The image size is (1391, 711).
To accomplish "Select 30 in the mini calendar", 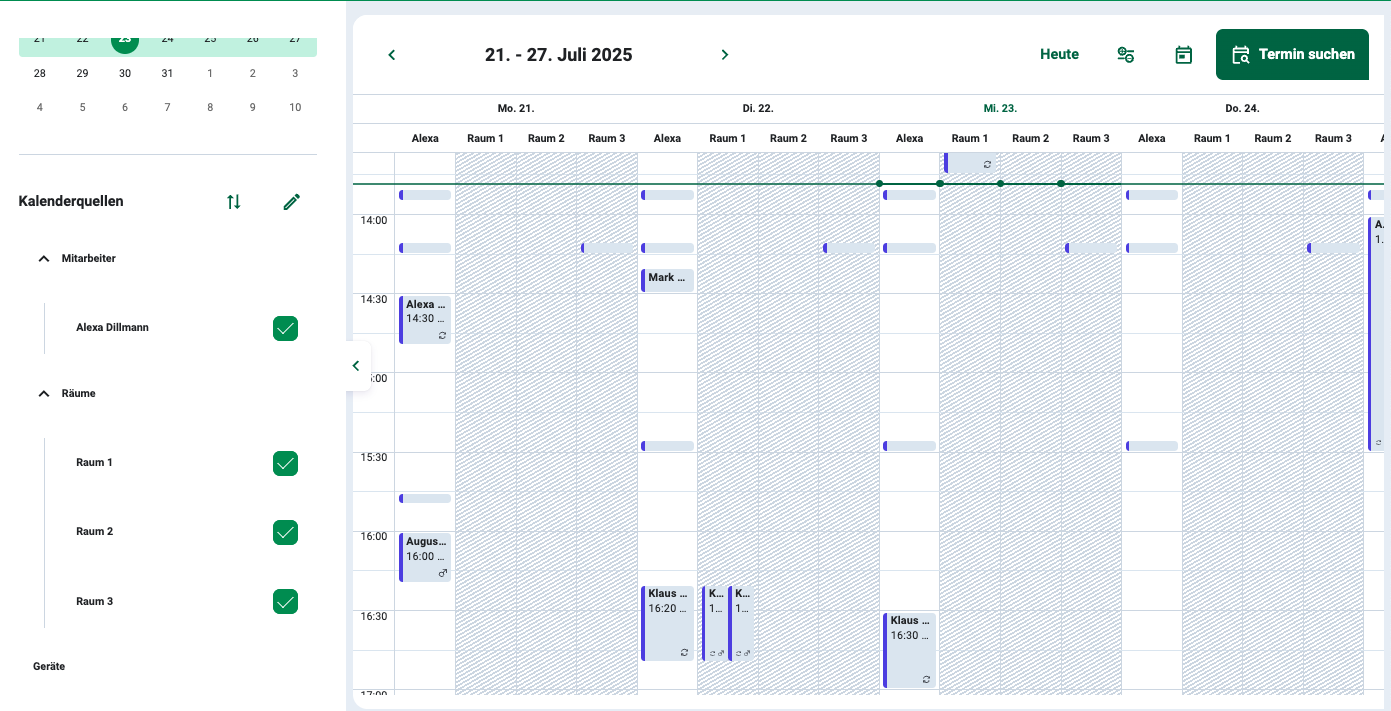I will click(125, 73).
